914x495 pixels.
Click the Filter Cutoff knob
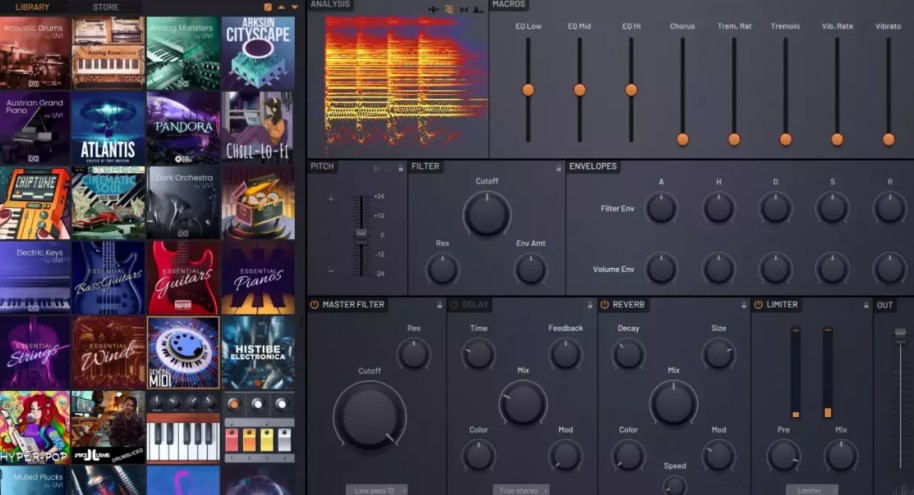coord(487,214)
